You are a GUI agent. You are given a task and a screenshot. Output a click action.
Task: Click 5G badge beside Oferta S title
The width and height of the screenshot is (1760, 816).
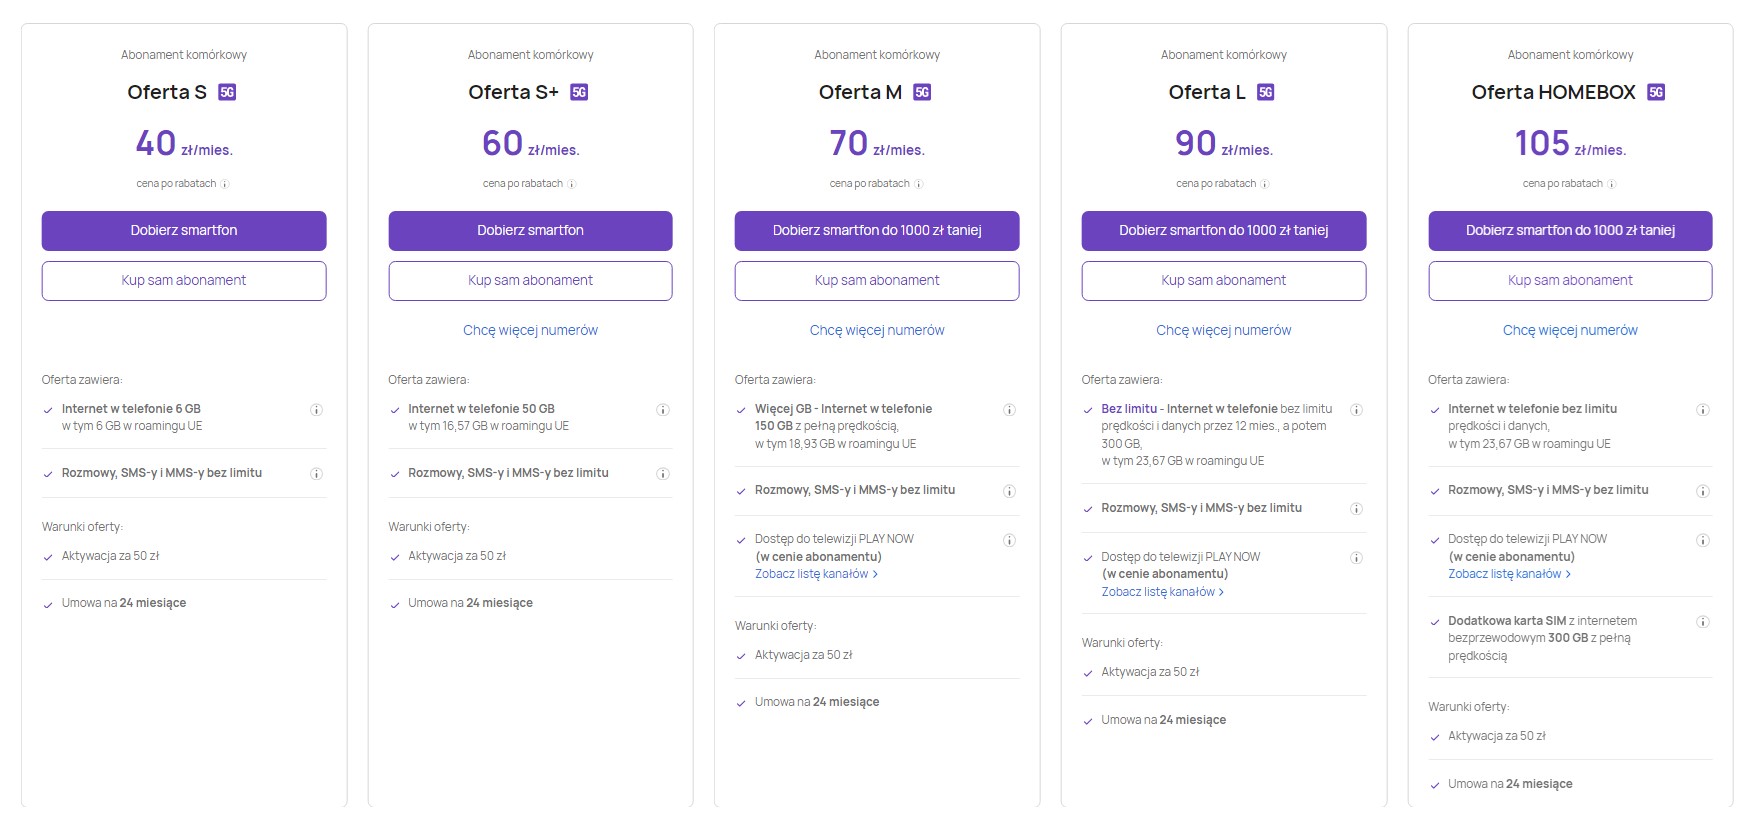point(227,92)
